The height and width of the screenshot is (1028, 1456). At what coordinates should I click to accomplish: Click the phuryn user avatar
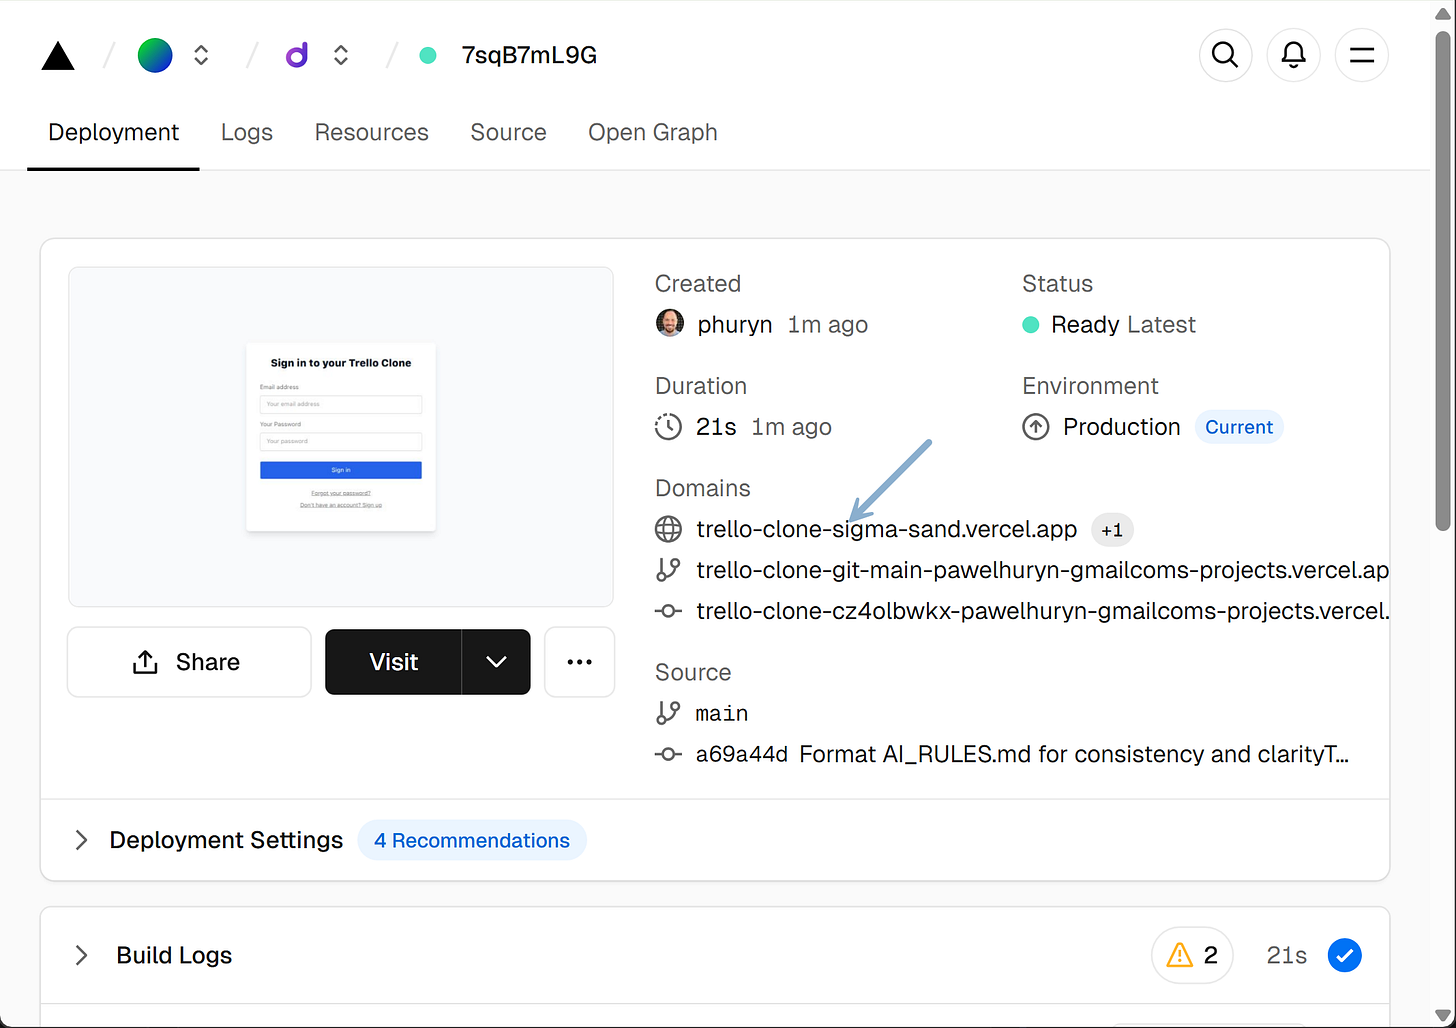pyautogui.click(x=670, y=323)
